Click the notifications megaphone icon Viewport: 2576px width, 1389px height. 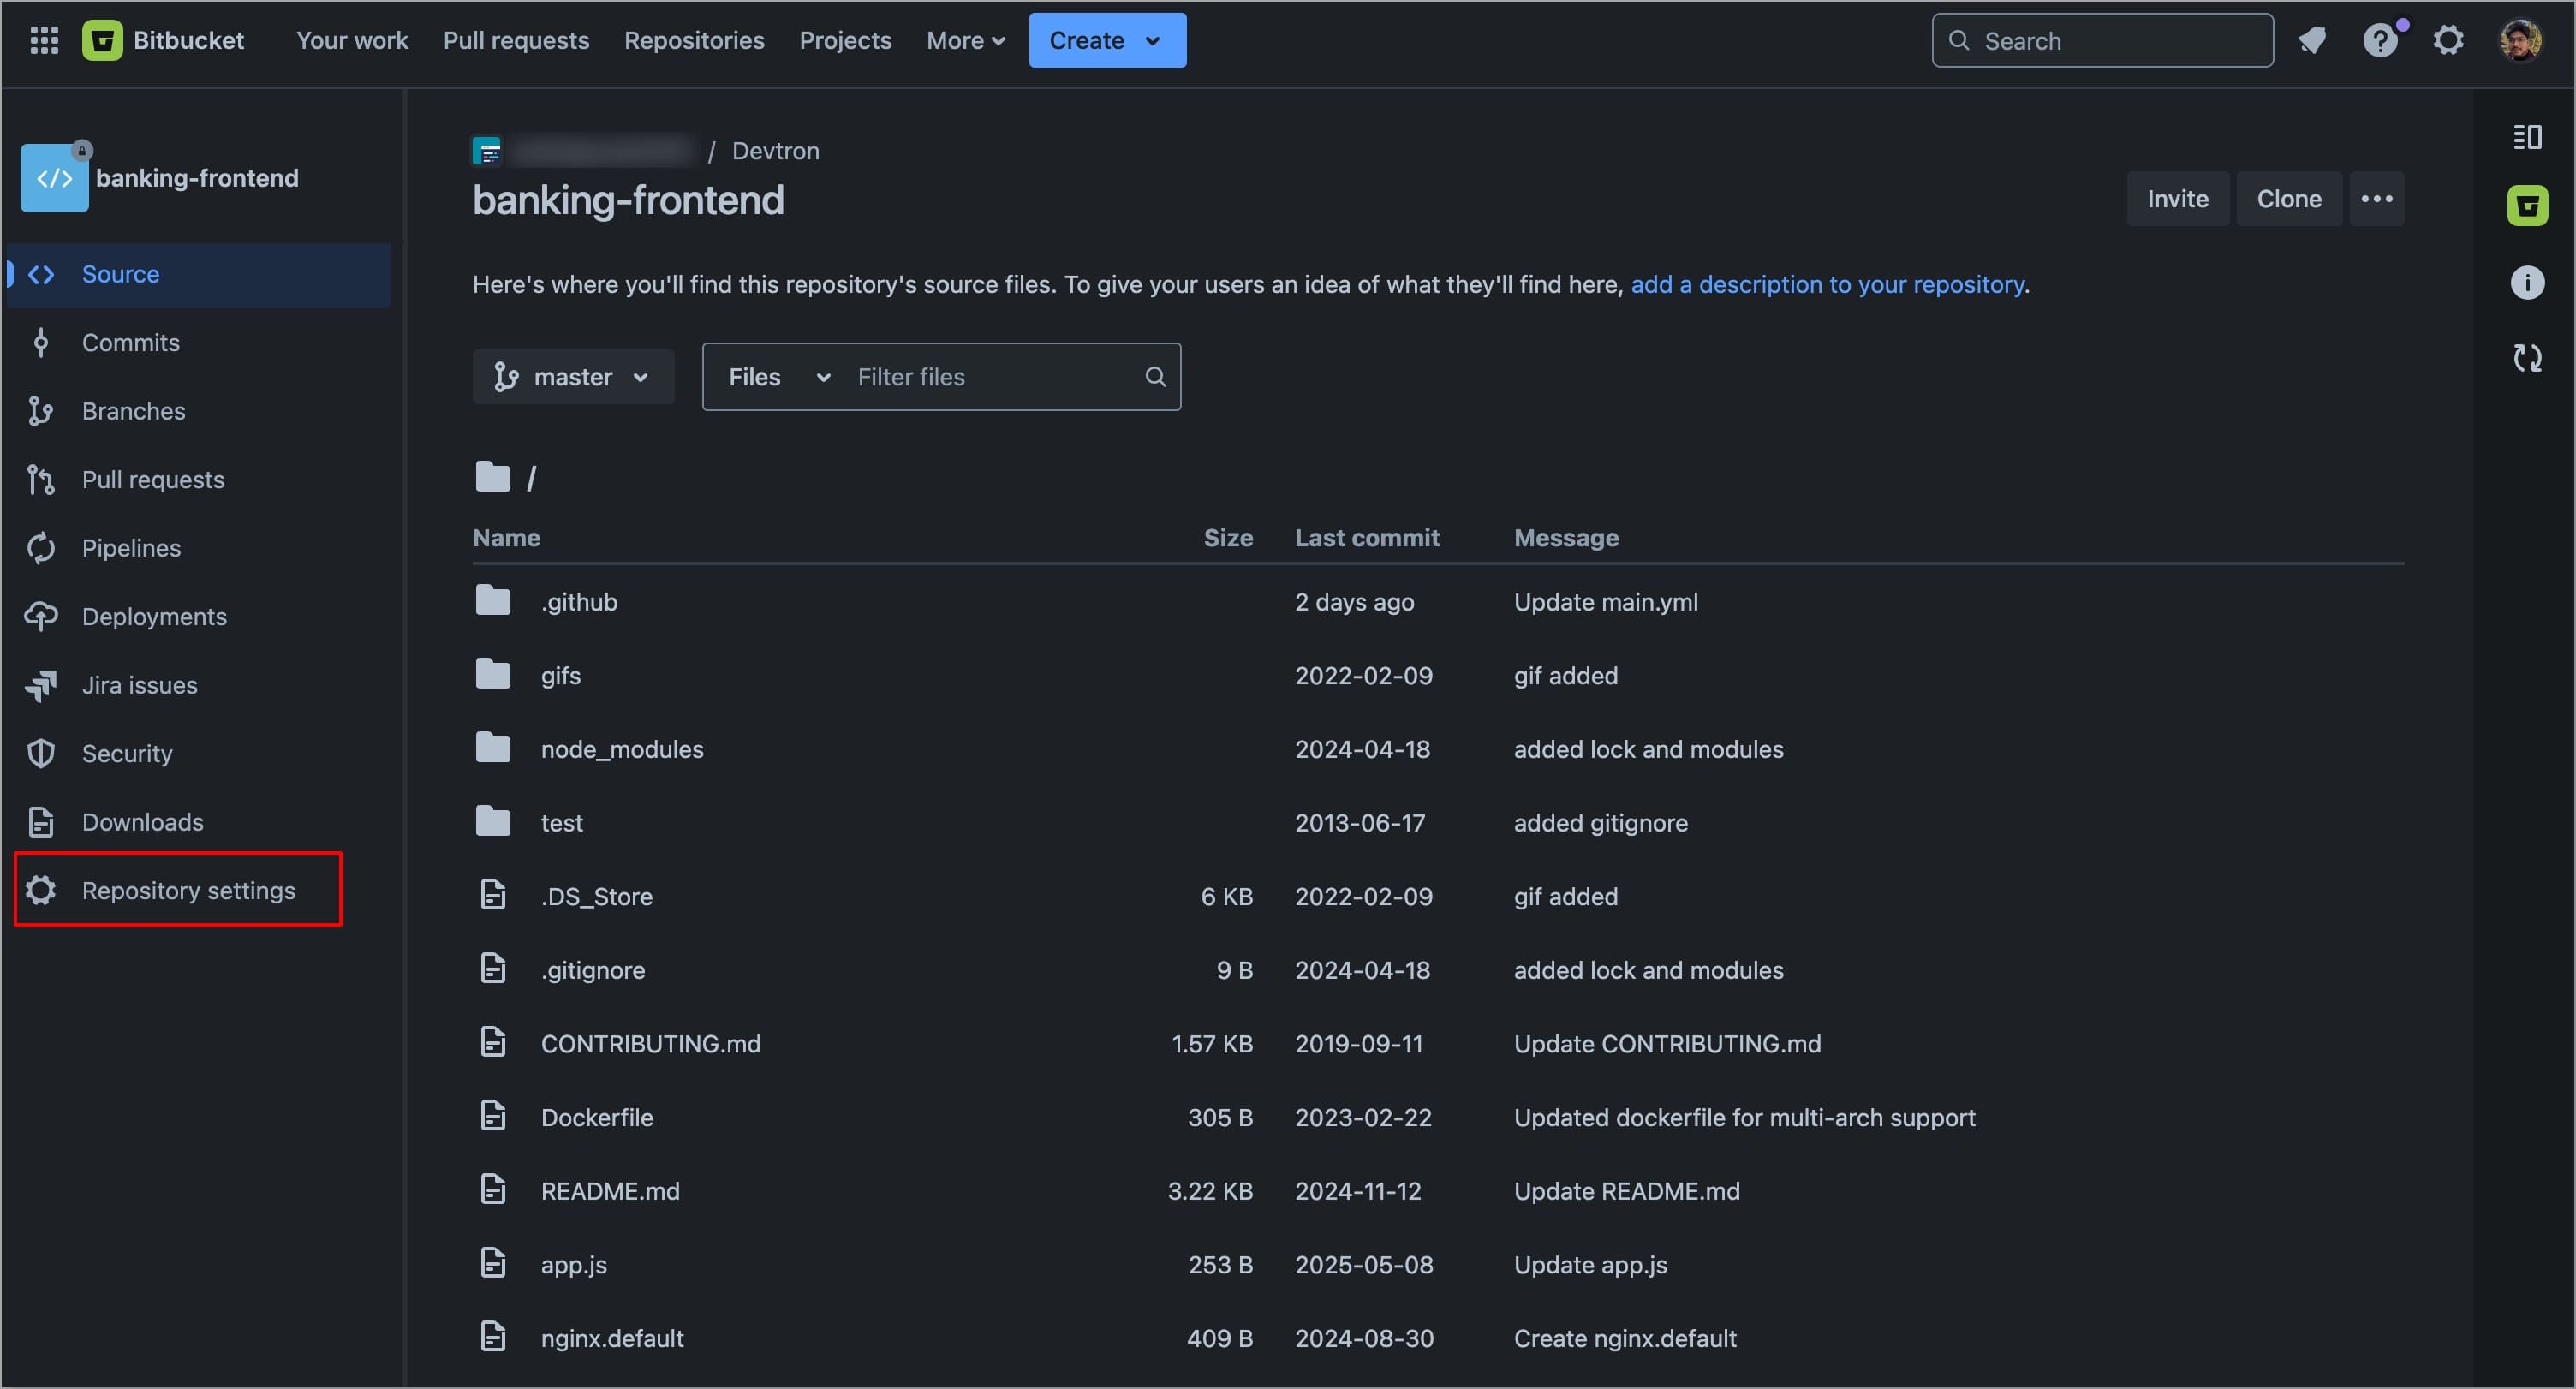[2311, 40]
